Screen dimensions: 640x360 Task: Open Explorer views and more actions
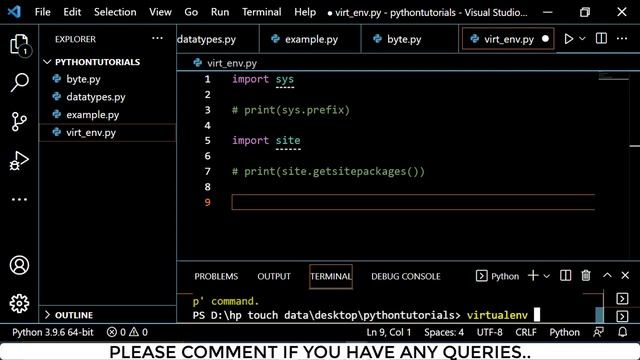[x=157, y=39]
